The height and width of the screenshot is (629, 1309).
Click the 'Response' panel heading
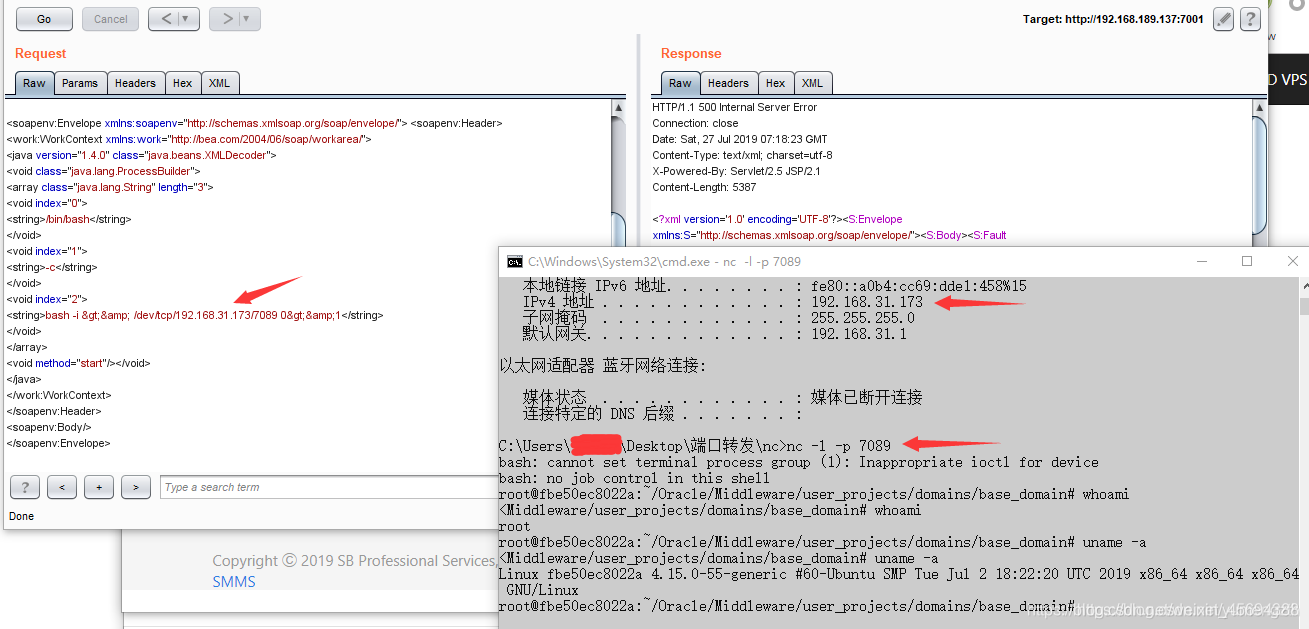pos(691,53)
